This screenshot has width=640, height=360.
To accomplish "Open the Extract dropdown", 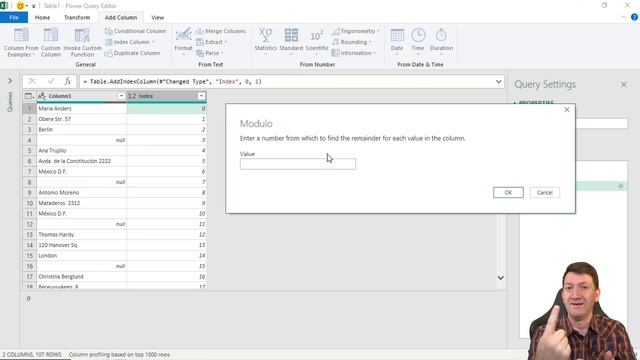I will click(x=211, y=42).
